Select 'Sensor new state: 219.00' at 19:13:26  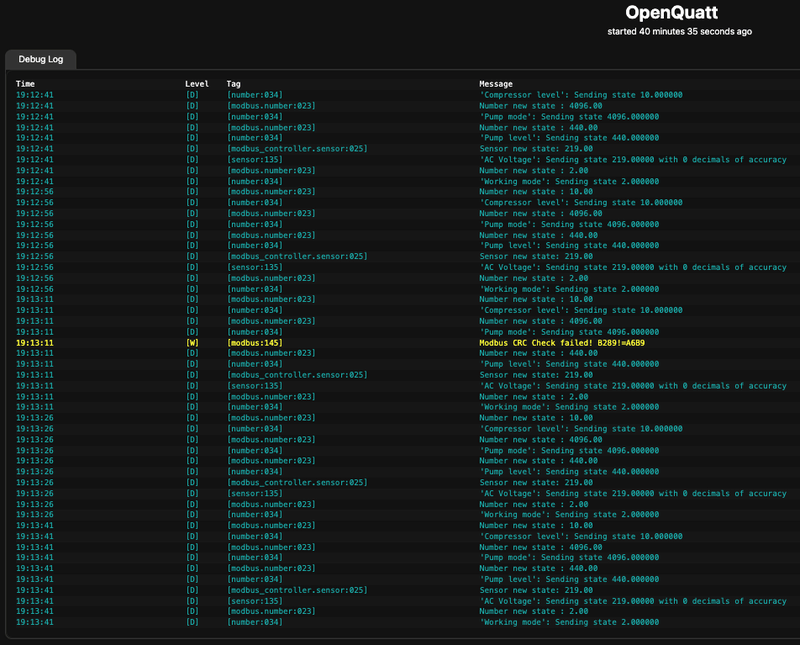pos(536,483)
